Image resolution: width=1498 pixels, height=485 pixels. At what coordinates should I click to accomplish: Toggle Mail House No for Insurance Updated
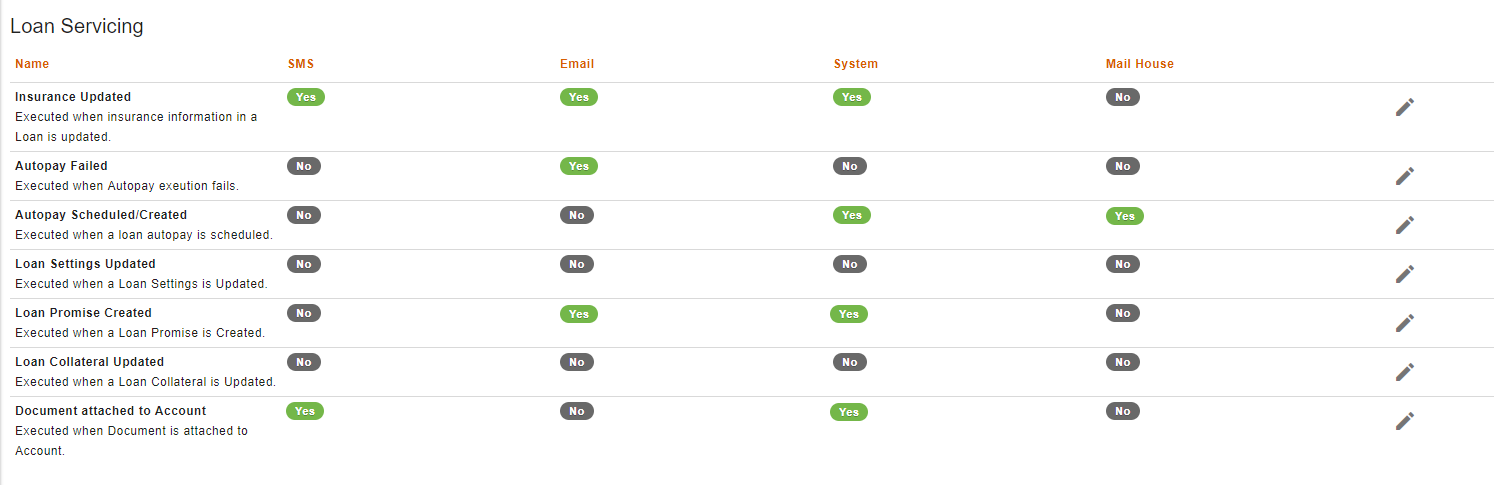1123,97
